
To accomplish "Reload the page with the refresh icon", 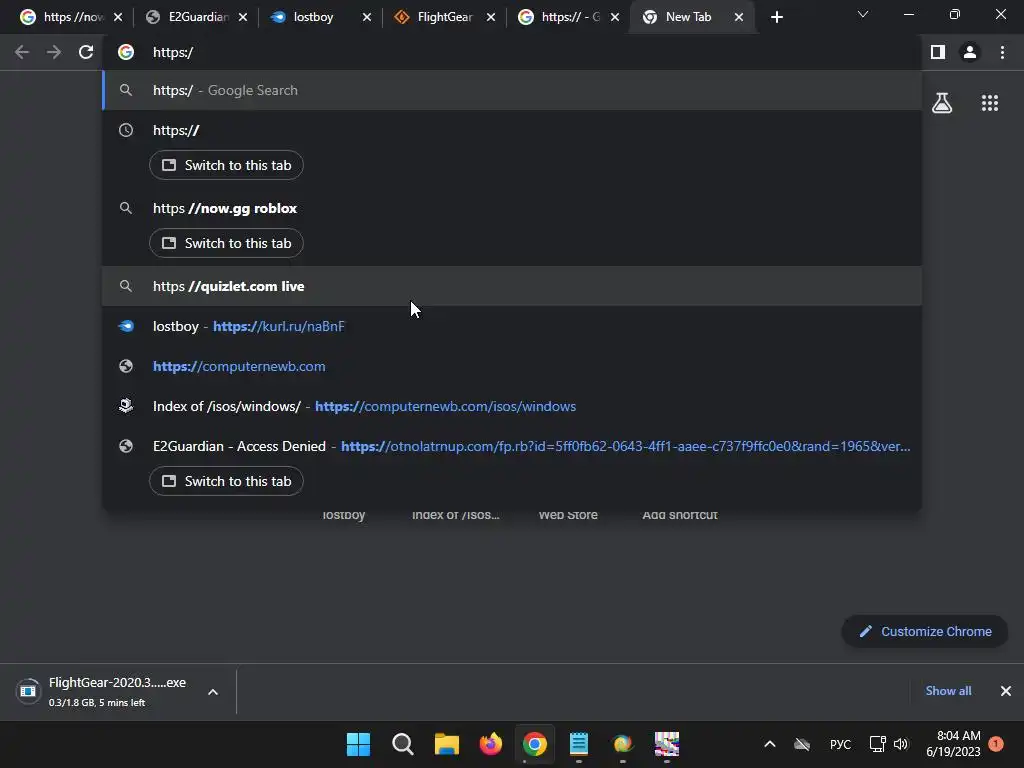I will [86, 52].
